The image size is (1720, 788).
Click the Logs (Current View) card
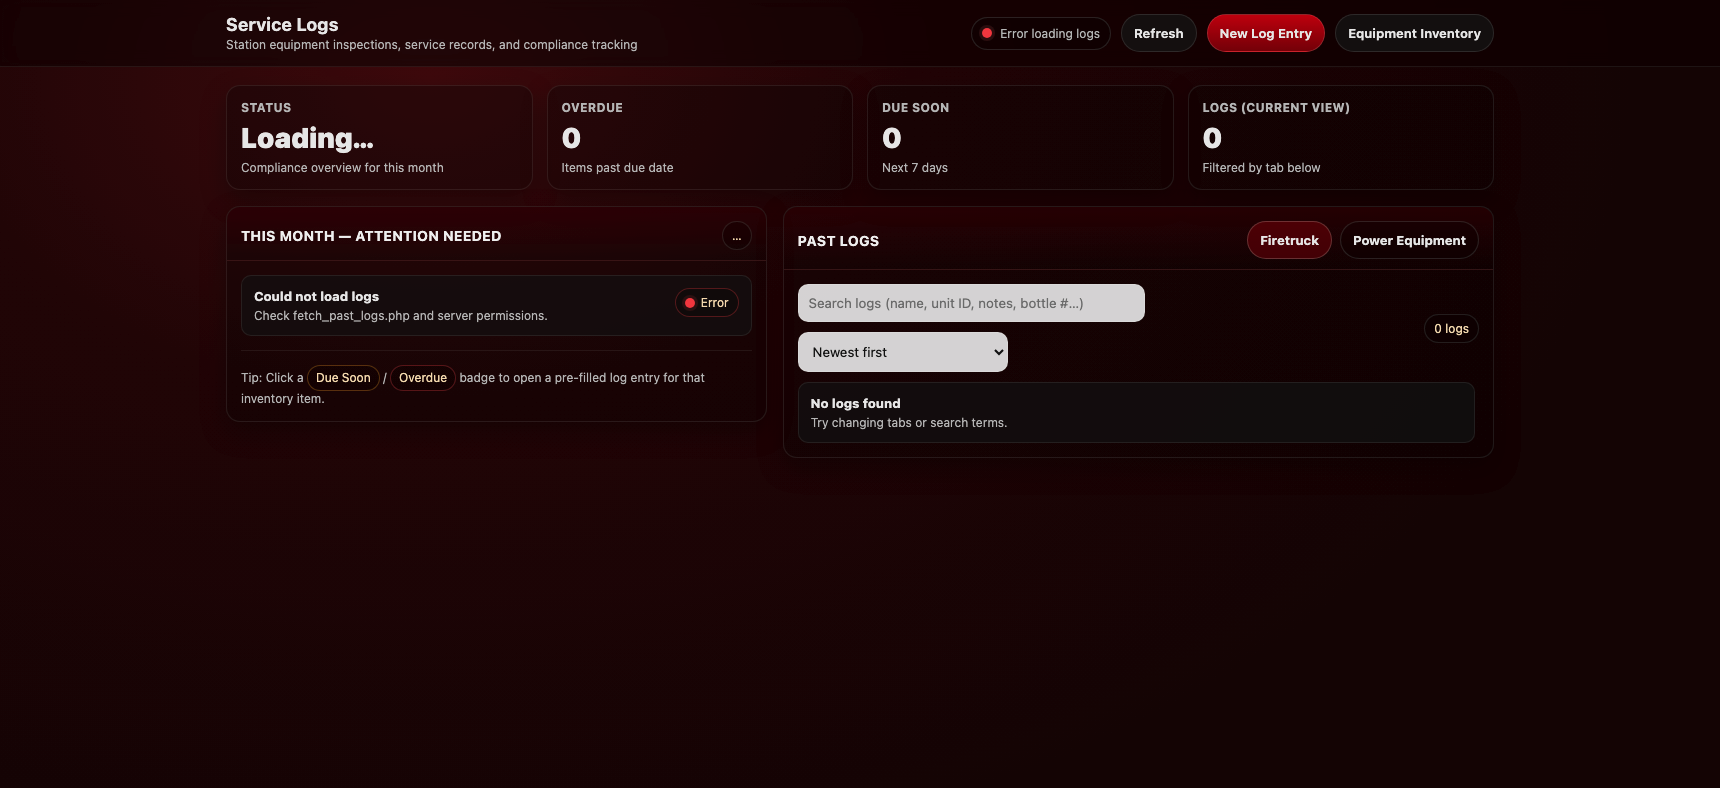click(1340, 137)
